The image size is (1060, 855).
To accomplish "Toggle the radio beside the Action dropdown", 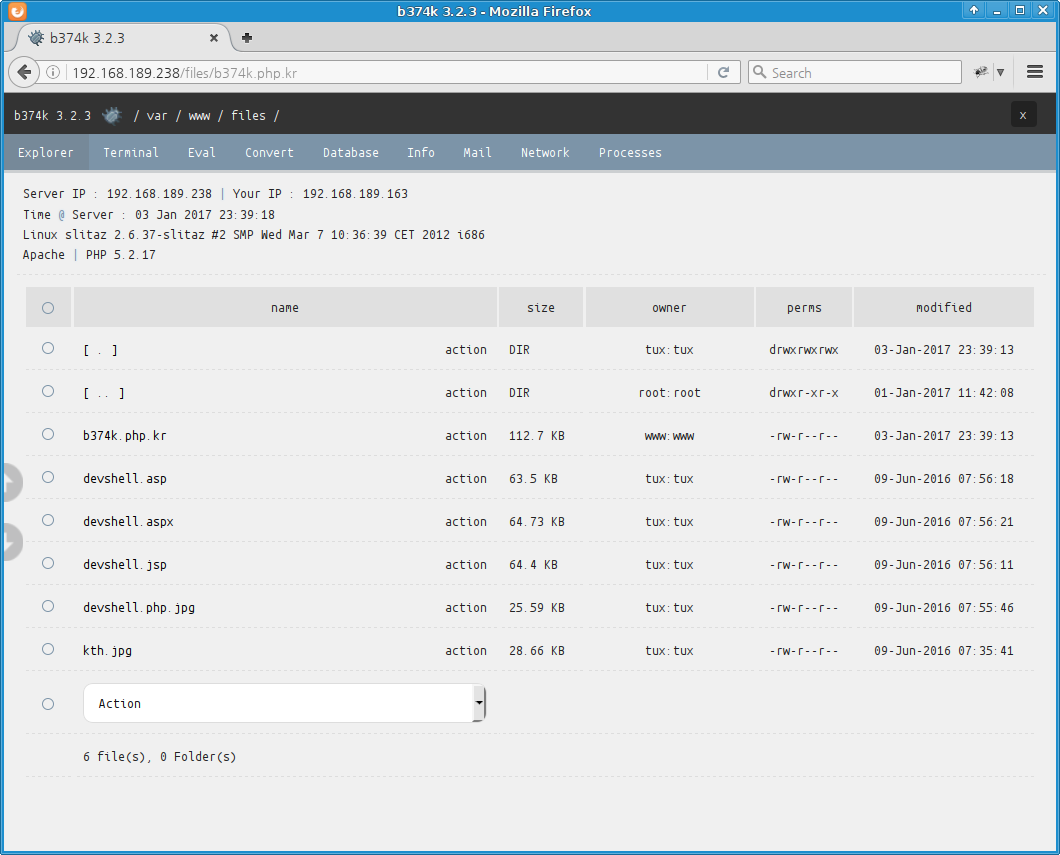I will pos(48,704).
